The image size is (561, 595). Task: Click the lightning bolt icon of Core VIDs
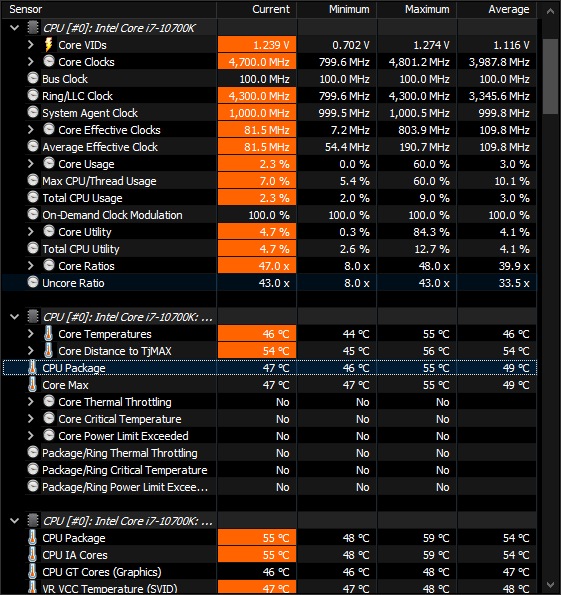pos(49,44)
